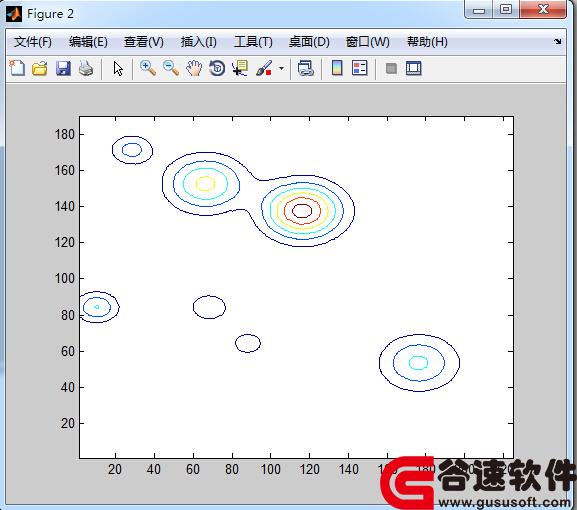Toggle Edit Plot arrow pointer mode

118,68
